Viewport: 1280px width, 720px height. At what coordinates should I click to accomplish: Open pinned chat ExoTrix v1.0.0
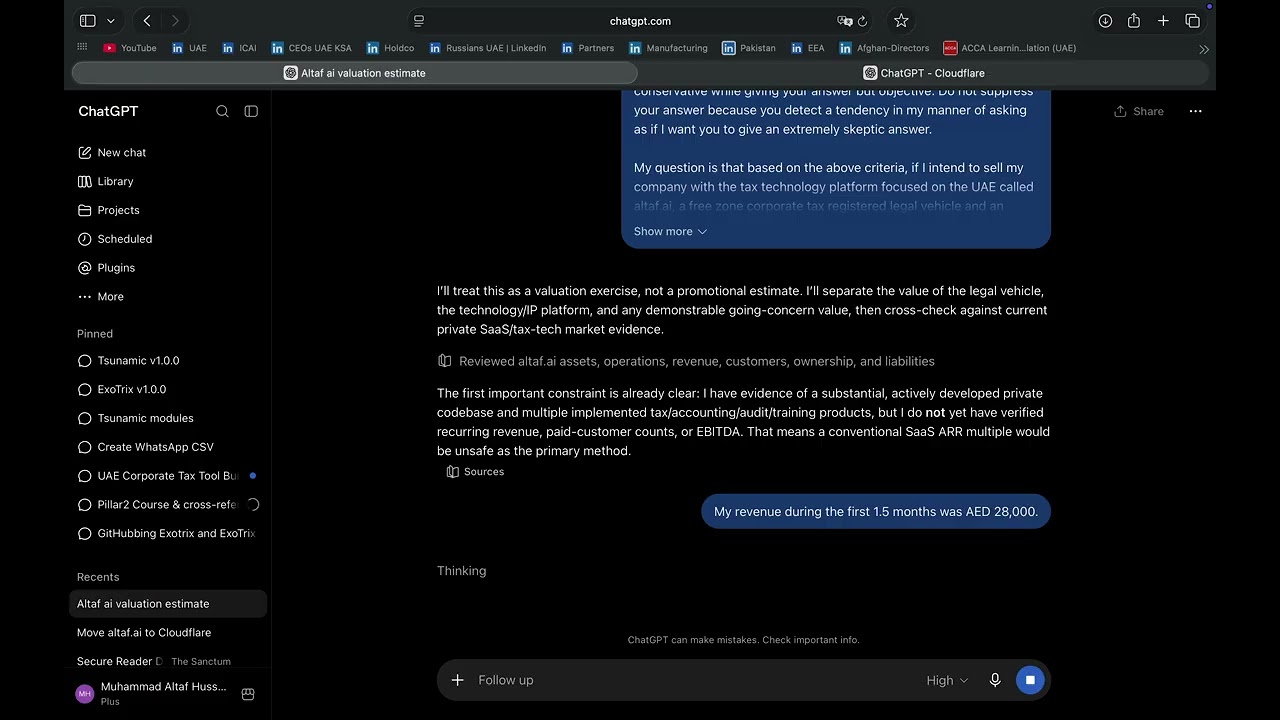click(168, 390)
